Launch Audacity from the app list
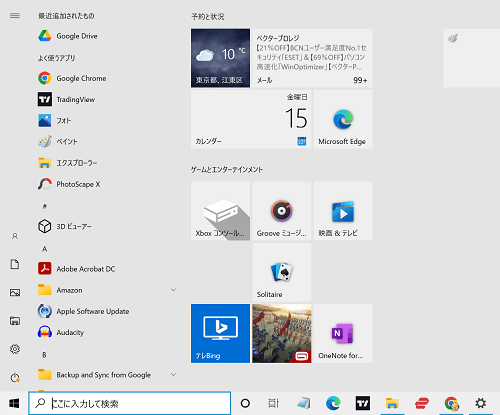This screenshot has height=415, width=500. coord(107,332)
